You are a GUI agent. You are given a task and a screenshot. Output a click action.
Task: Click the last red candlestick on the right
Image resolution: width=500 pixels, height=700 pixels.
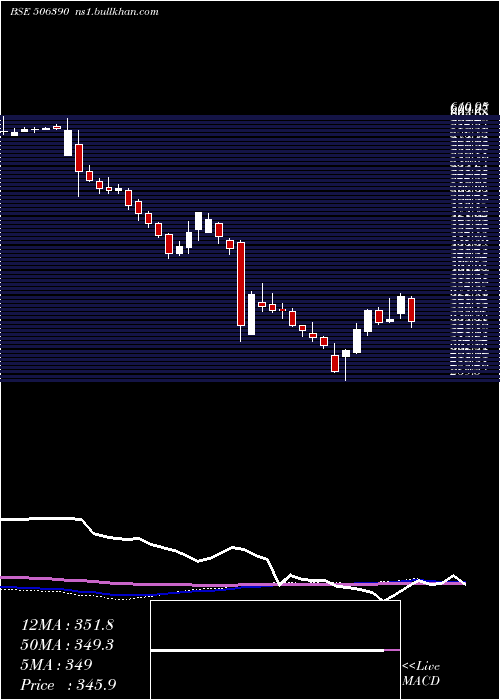coord(411,311)
